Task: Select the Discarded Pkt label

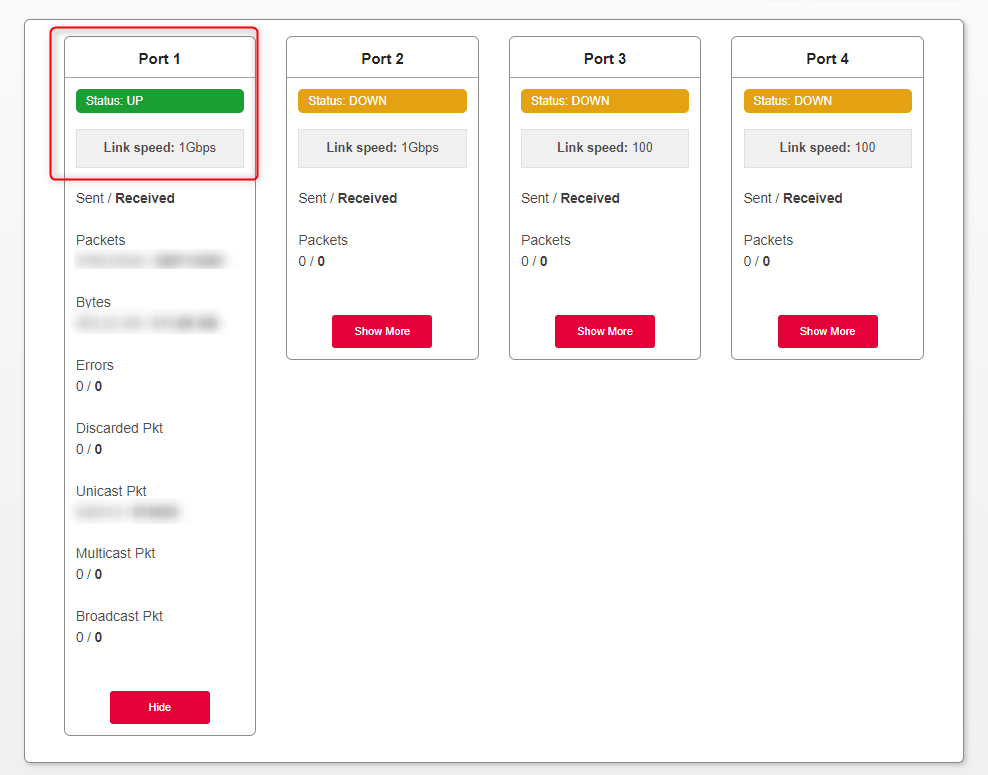Action: [119, 428]
